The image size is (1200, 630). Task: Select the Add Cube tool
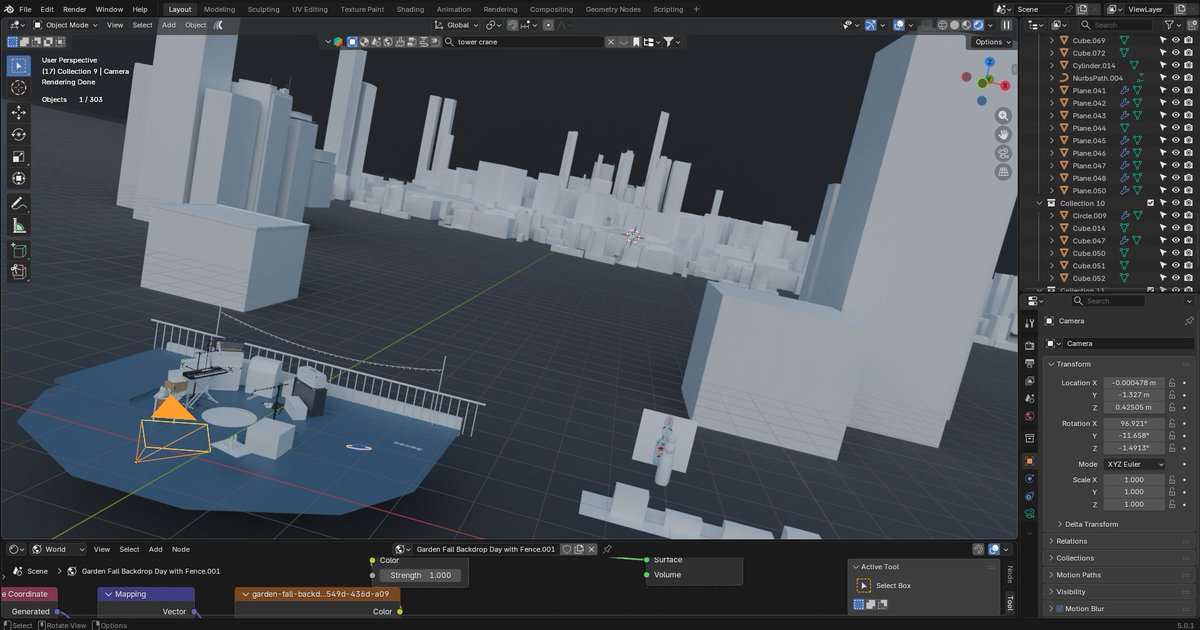(18, 250)
